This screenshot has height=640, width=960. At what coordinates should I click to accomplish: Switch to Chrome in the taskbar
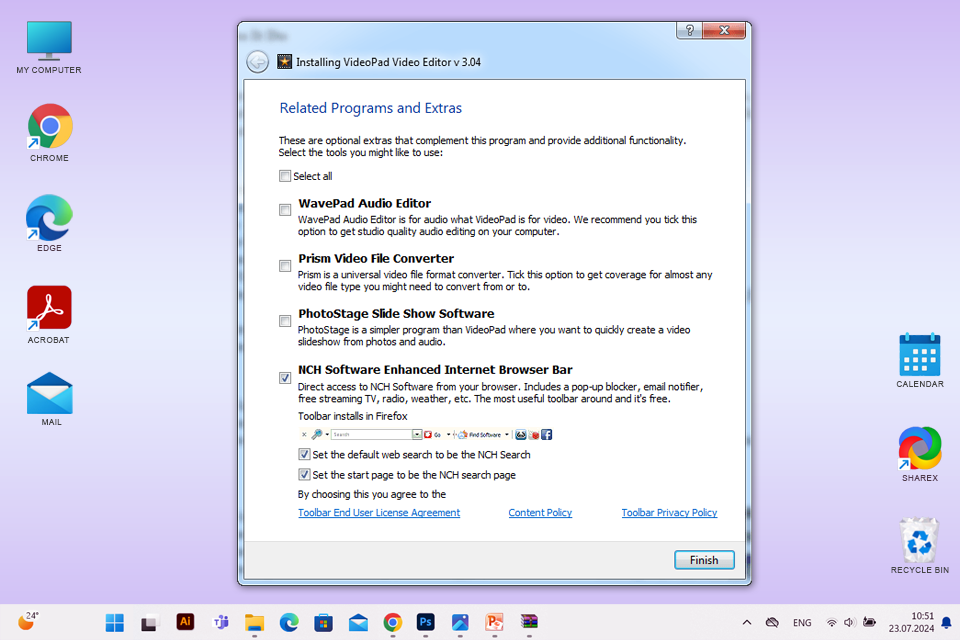392,623
